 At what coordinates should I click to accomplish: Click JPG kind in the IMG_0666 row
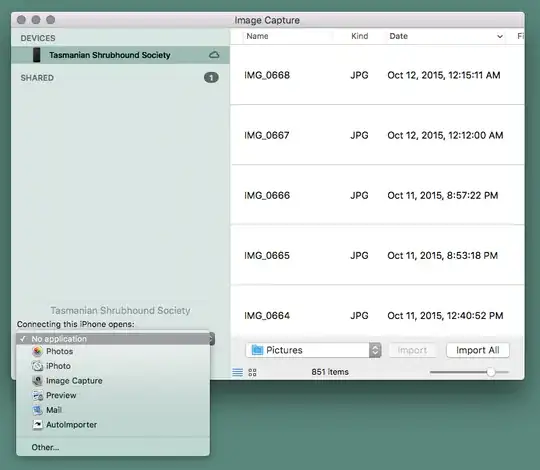coord(359,195)
